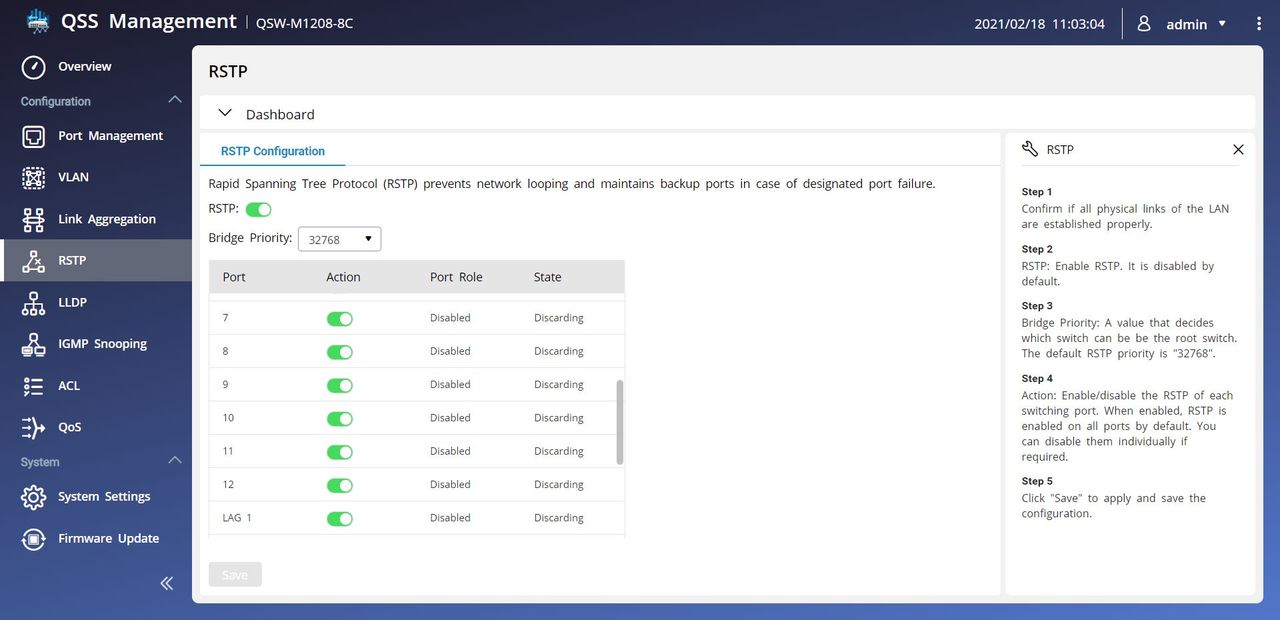The width and height of the screenshot is (1280, 620).
Task: Click the Port column header
Action: pos(234,277)
